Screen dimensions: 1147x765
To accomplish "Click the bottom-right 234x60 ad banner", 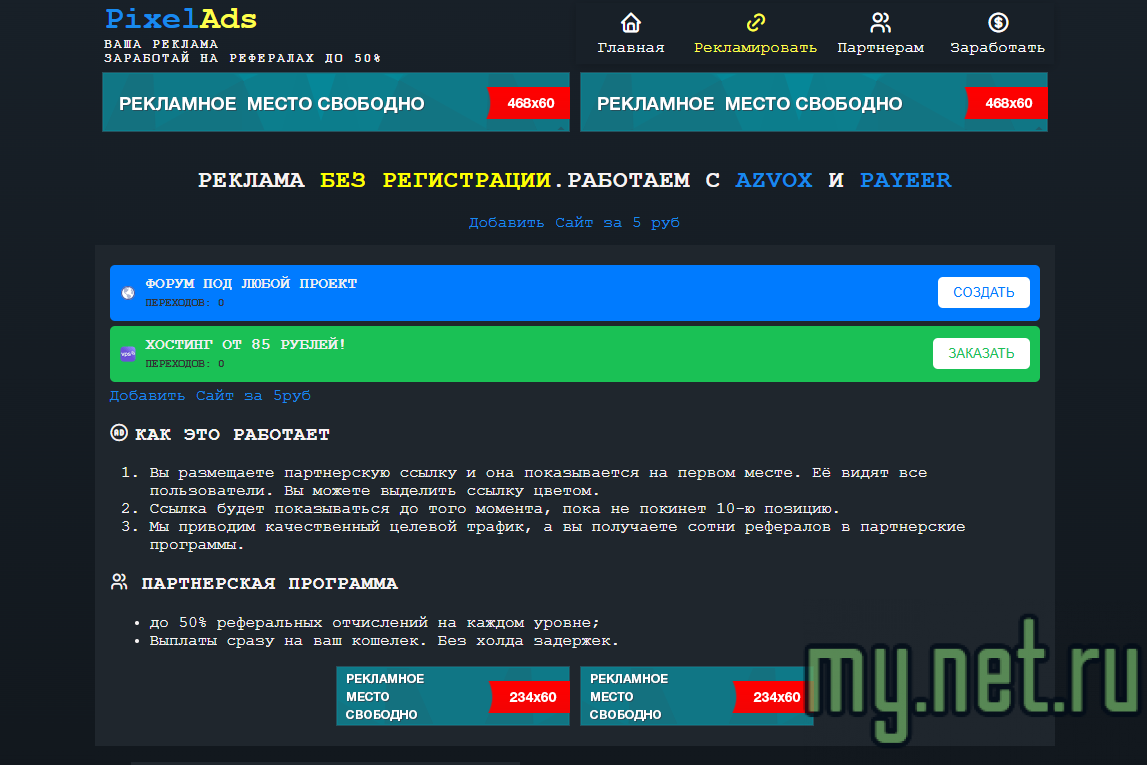I will 696,696.
